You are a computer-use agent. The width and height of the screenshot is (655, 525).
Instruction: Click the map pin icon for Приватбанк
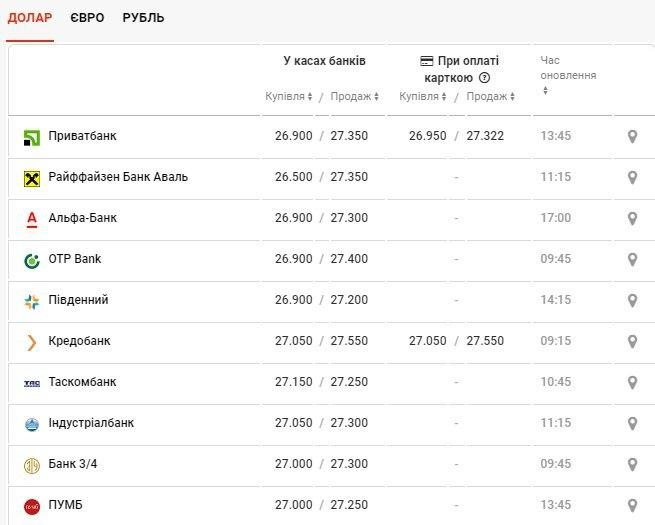pos(632,136)
